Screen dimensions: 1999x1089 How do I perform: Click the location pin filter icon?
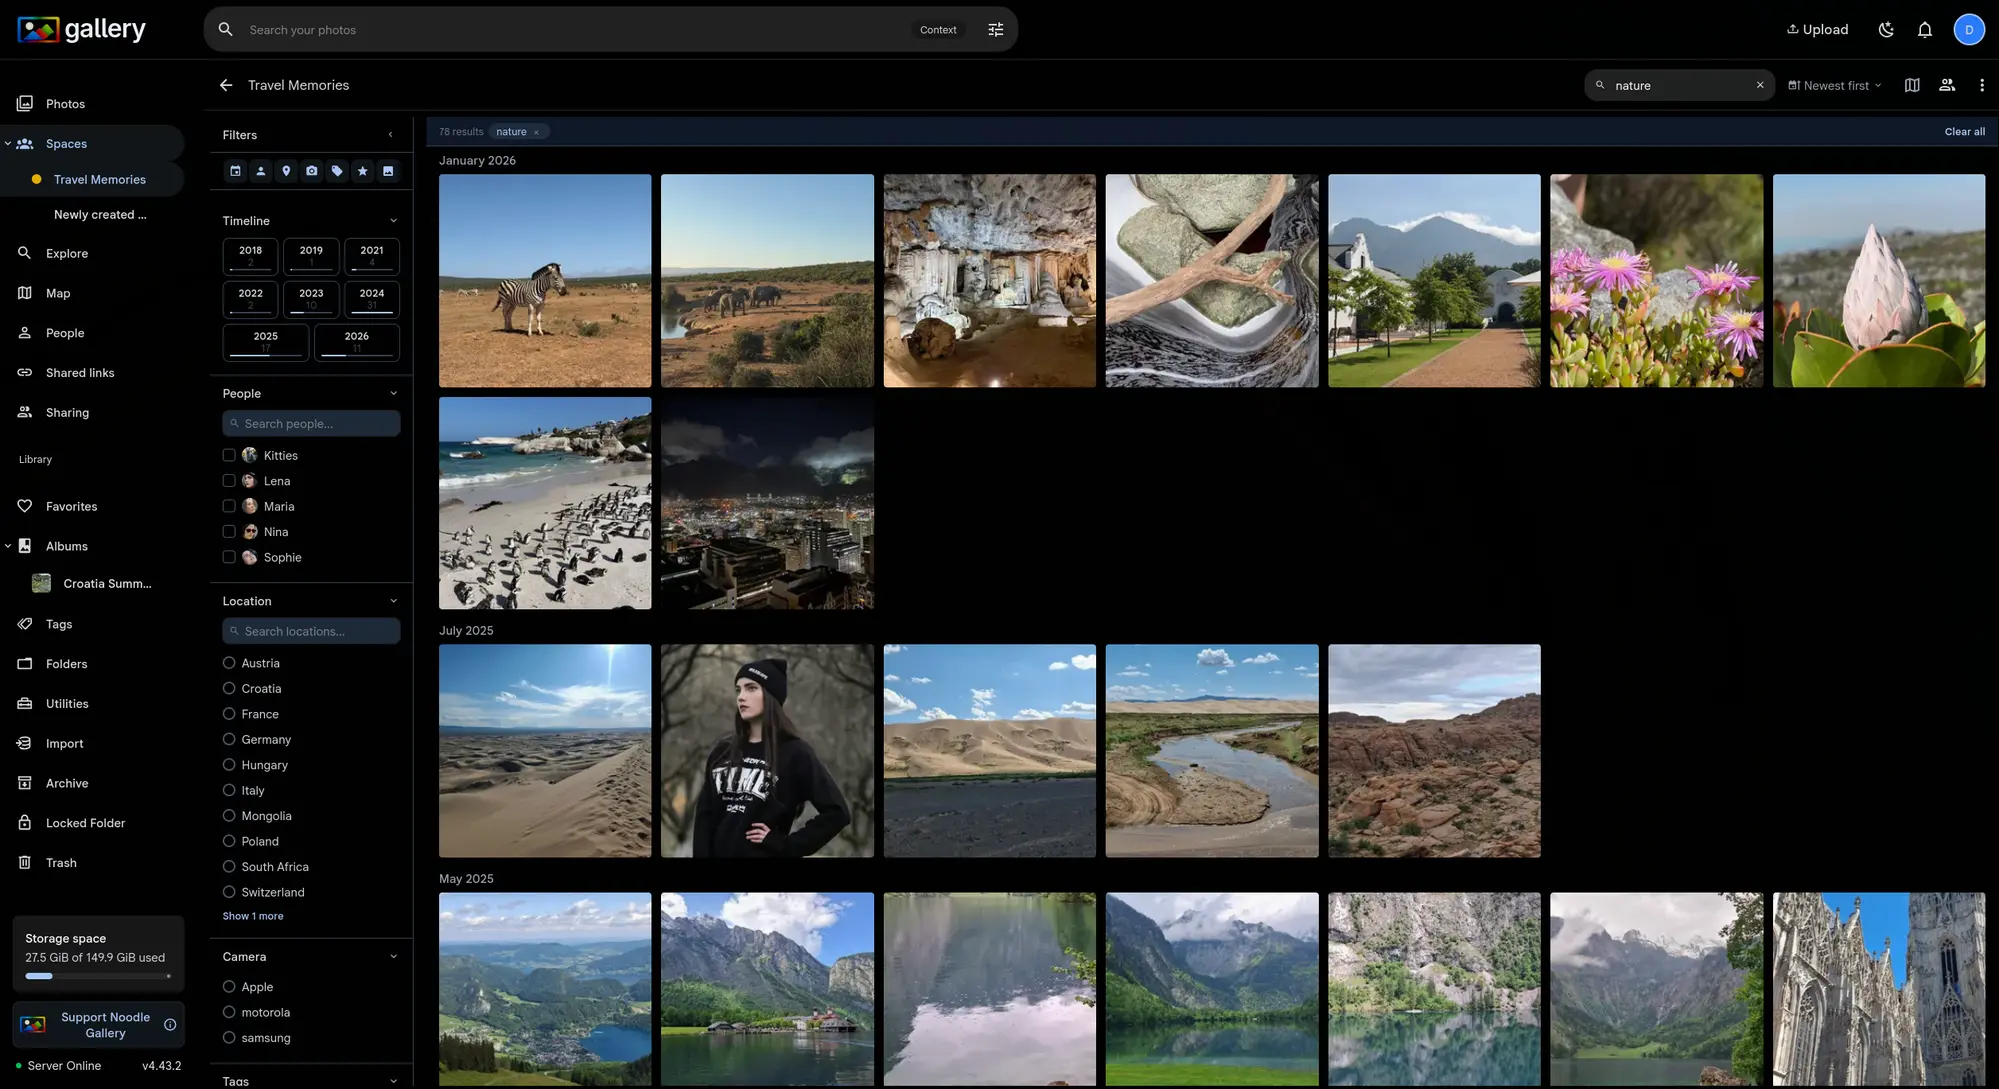(x=286, y=171)
